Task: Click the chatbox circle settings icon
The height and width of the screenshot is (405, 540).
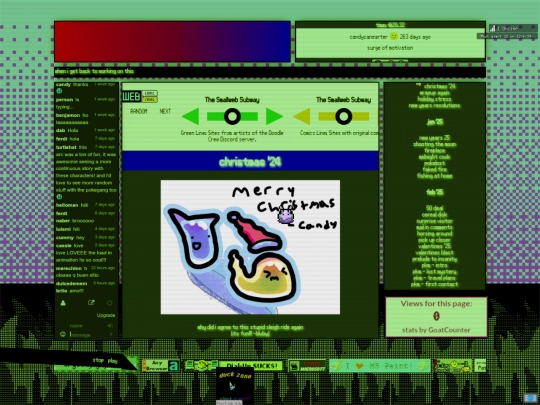Action: coord(110,303)
